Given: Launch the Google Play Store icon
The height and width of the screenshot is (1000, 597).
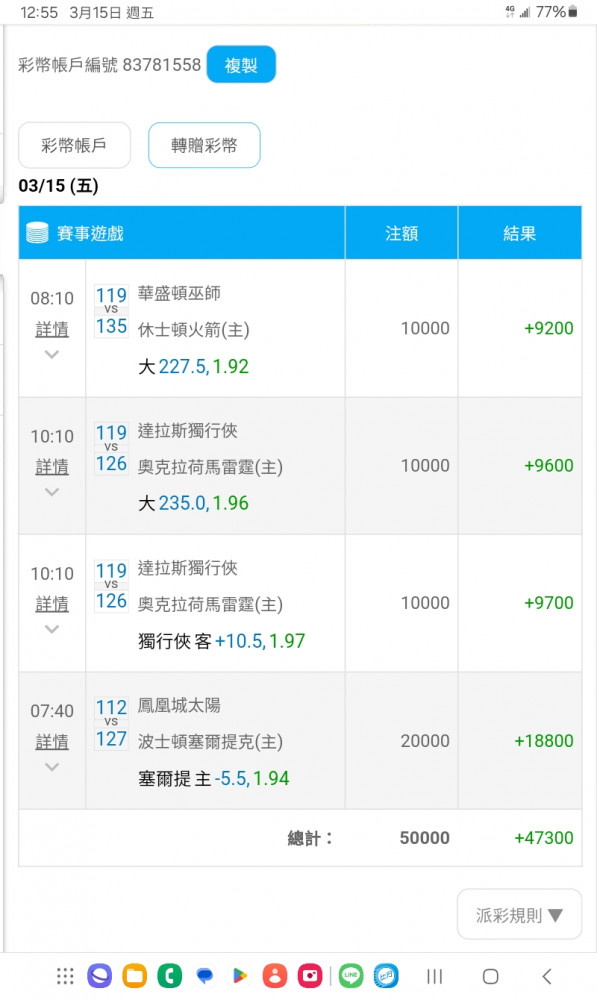Looking at the screenshot, I should [x=240, y=976].
